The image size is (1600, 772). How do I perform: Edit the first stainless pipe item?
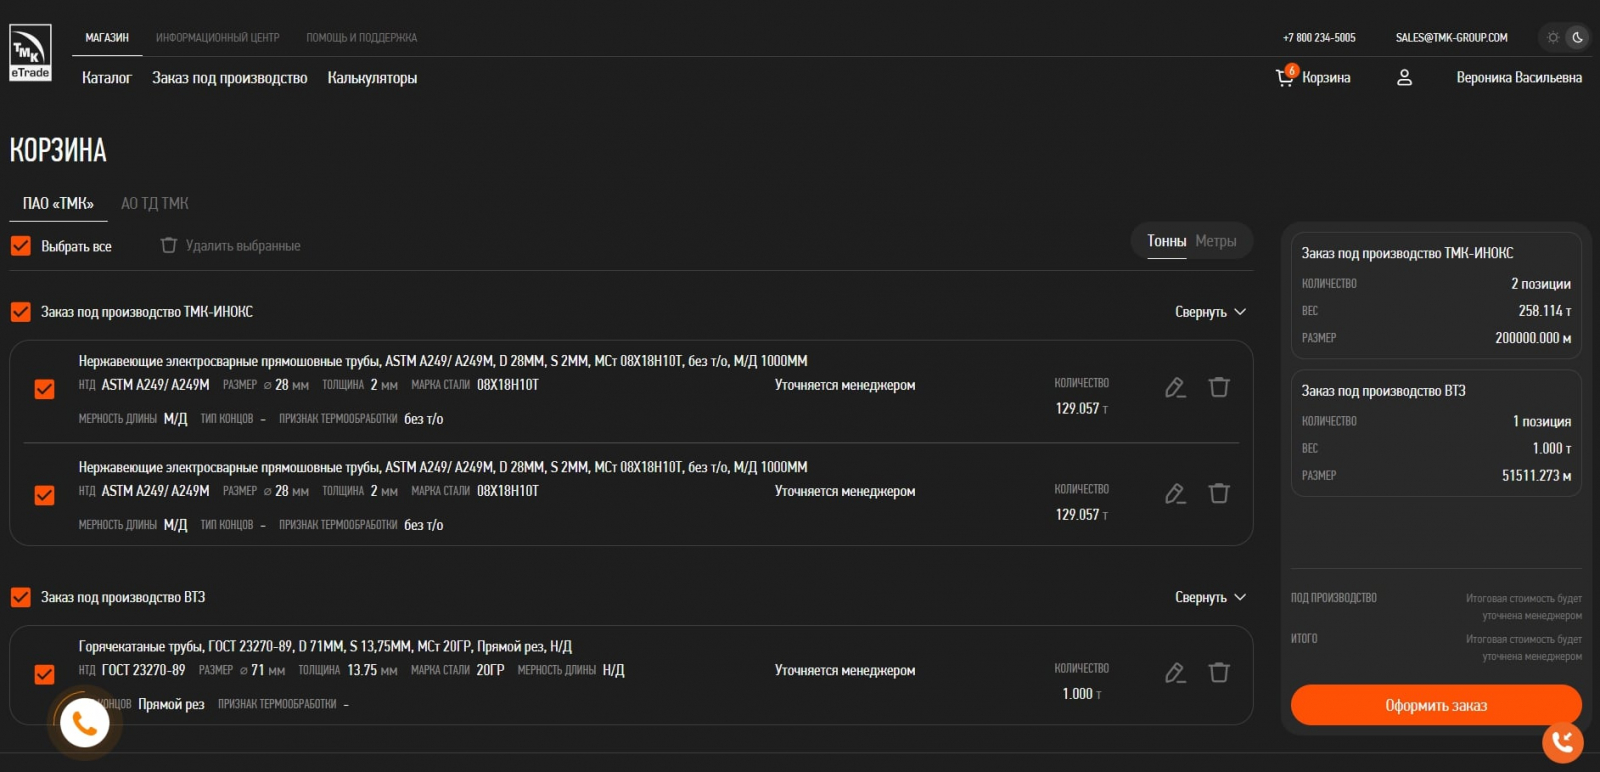coord(1175,387)
